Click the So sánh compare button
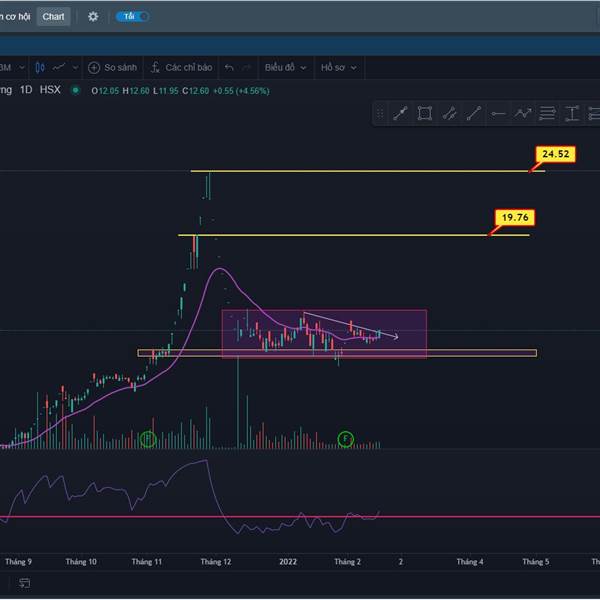 click(x=112, y=67)
